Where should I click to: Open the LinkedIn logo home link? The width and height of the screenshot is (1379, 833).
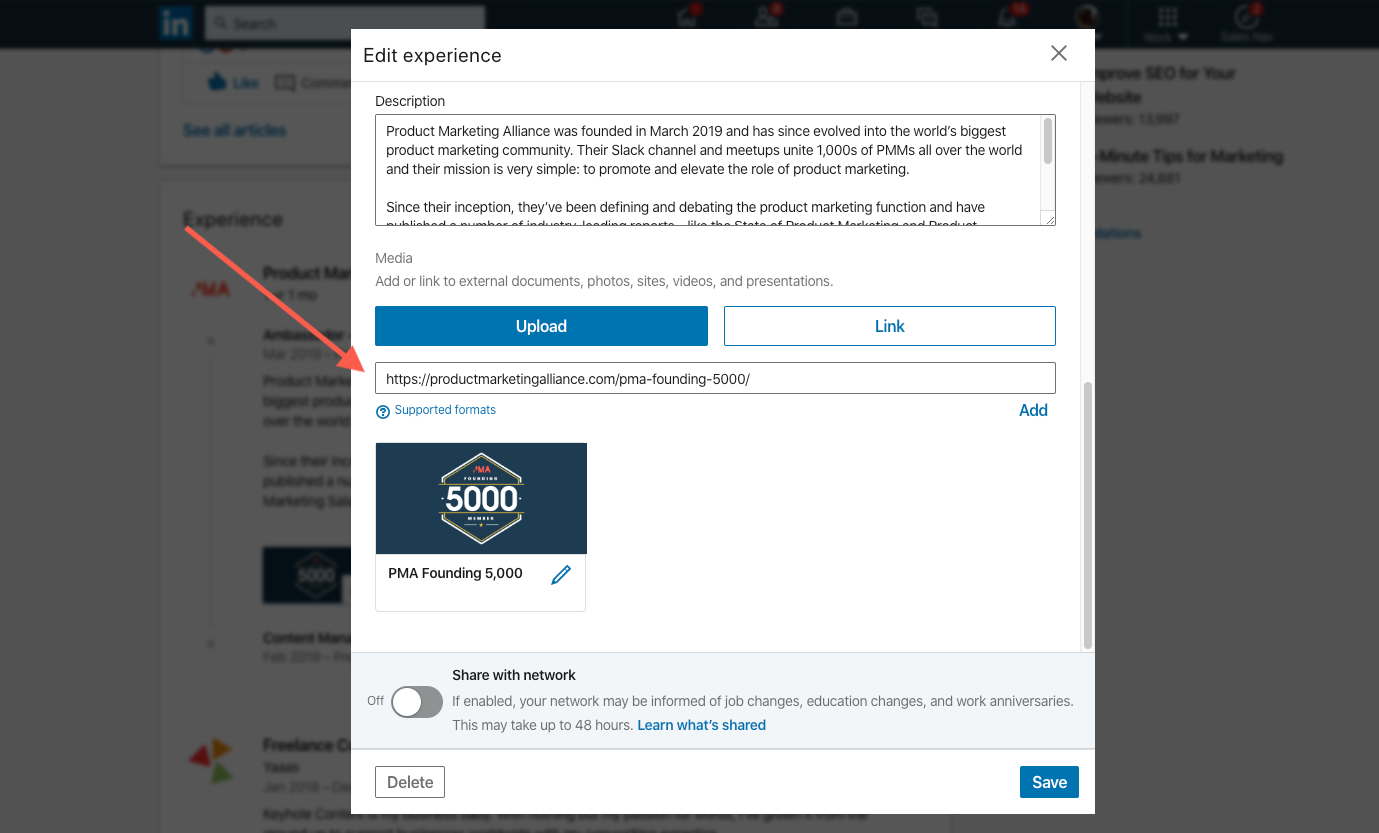(176, 24)
